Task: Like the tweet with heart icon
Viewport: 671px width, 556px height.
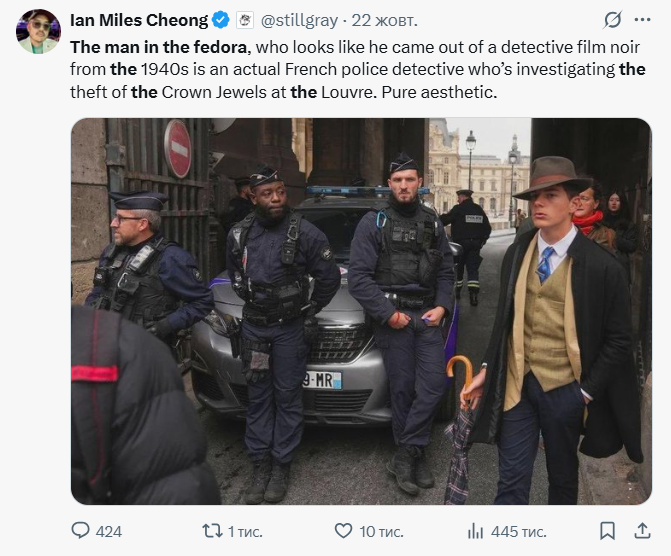Action: pos(343,531)
